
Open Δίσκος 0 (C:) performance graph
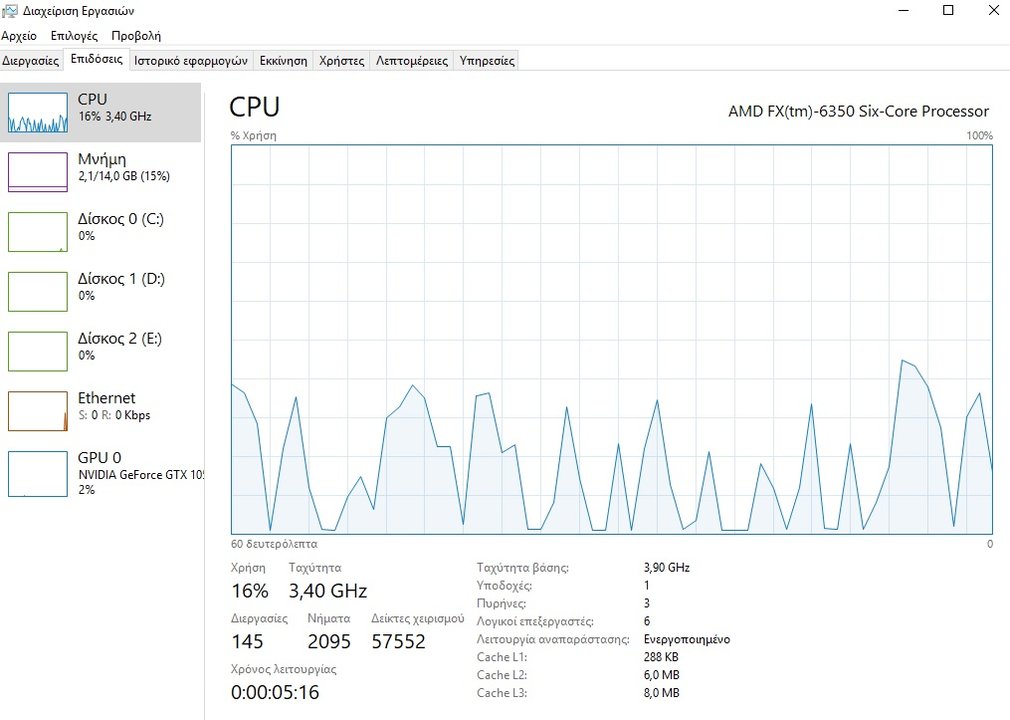[x=38, y=232]
